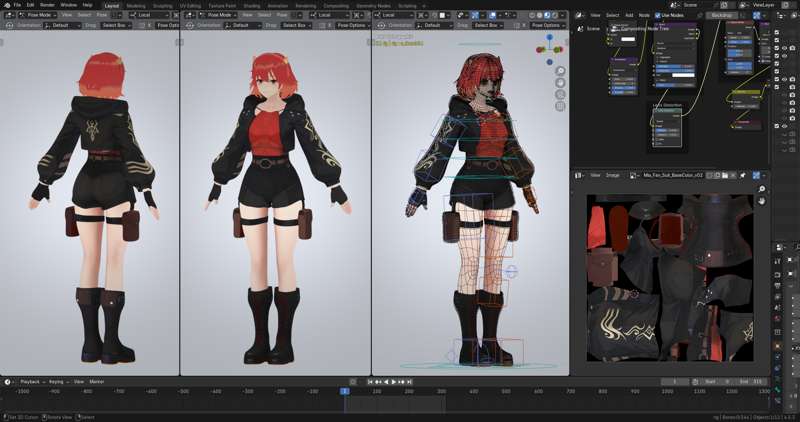Screen dimensions: 800x422
Task: Open the Pose menu in left viewport header
Action: 102,15
